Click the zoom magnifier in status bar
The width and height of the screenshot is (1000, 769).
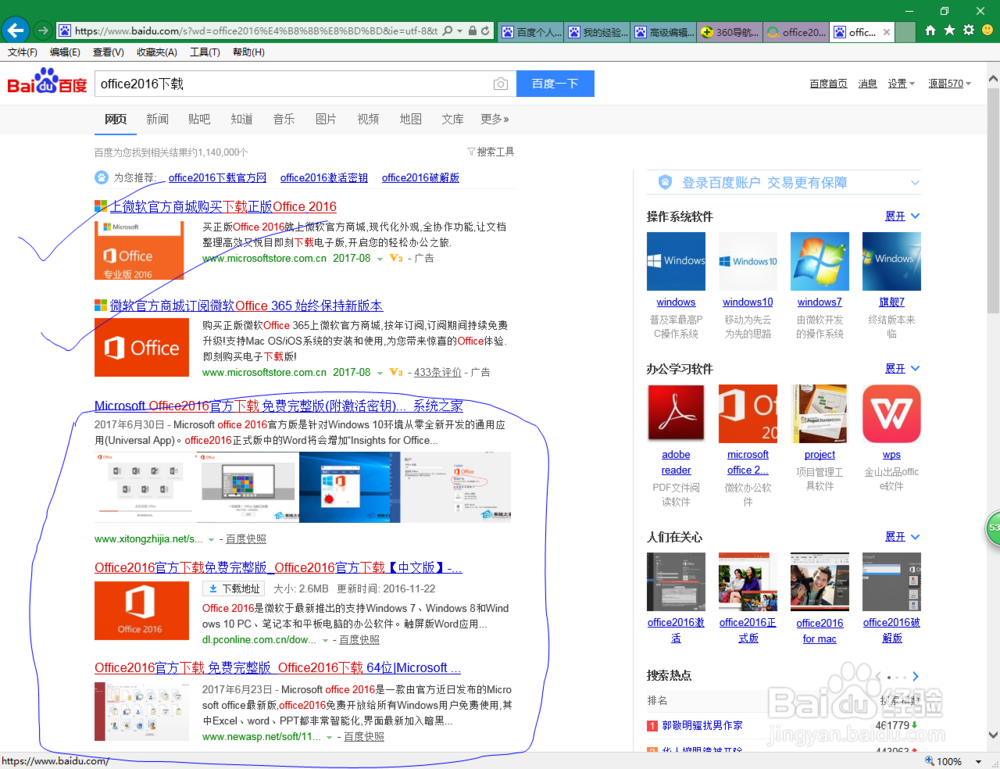pyautogui.click(x=929, y=761)
